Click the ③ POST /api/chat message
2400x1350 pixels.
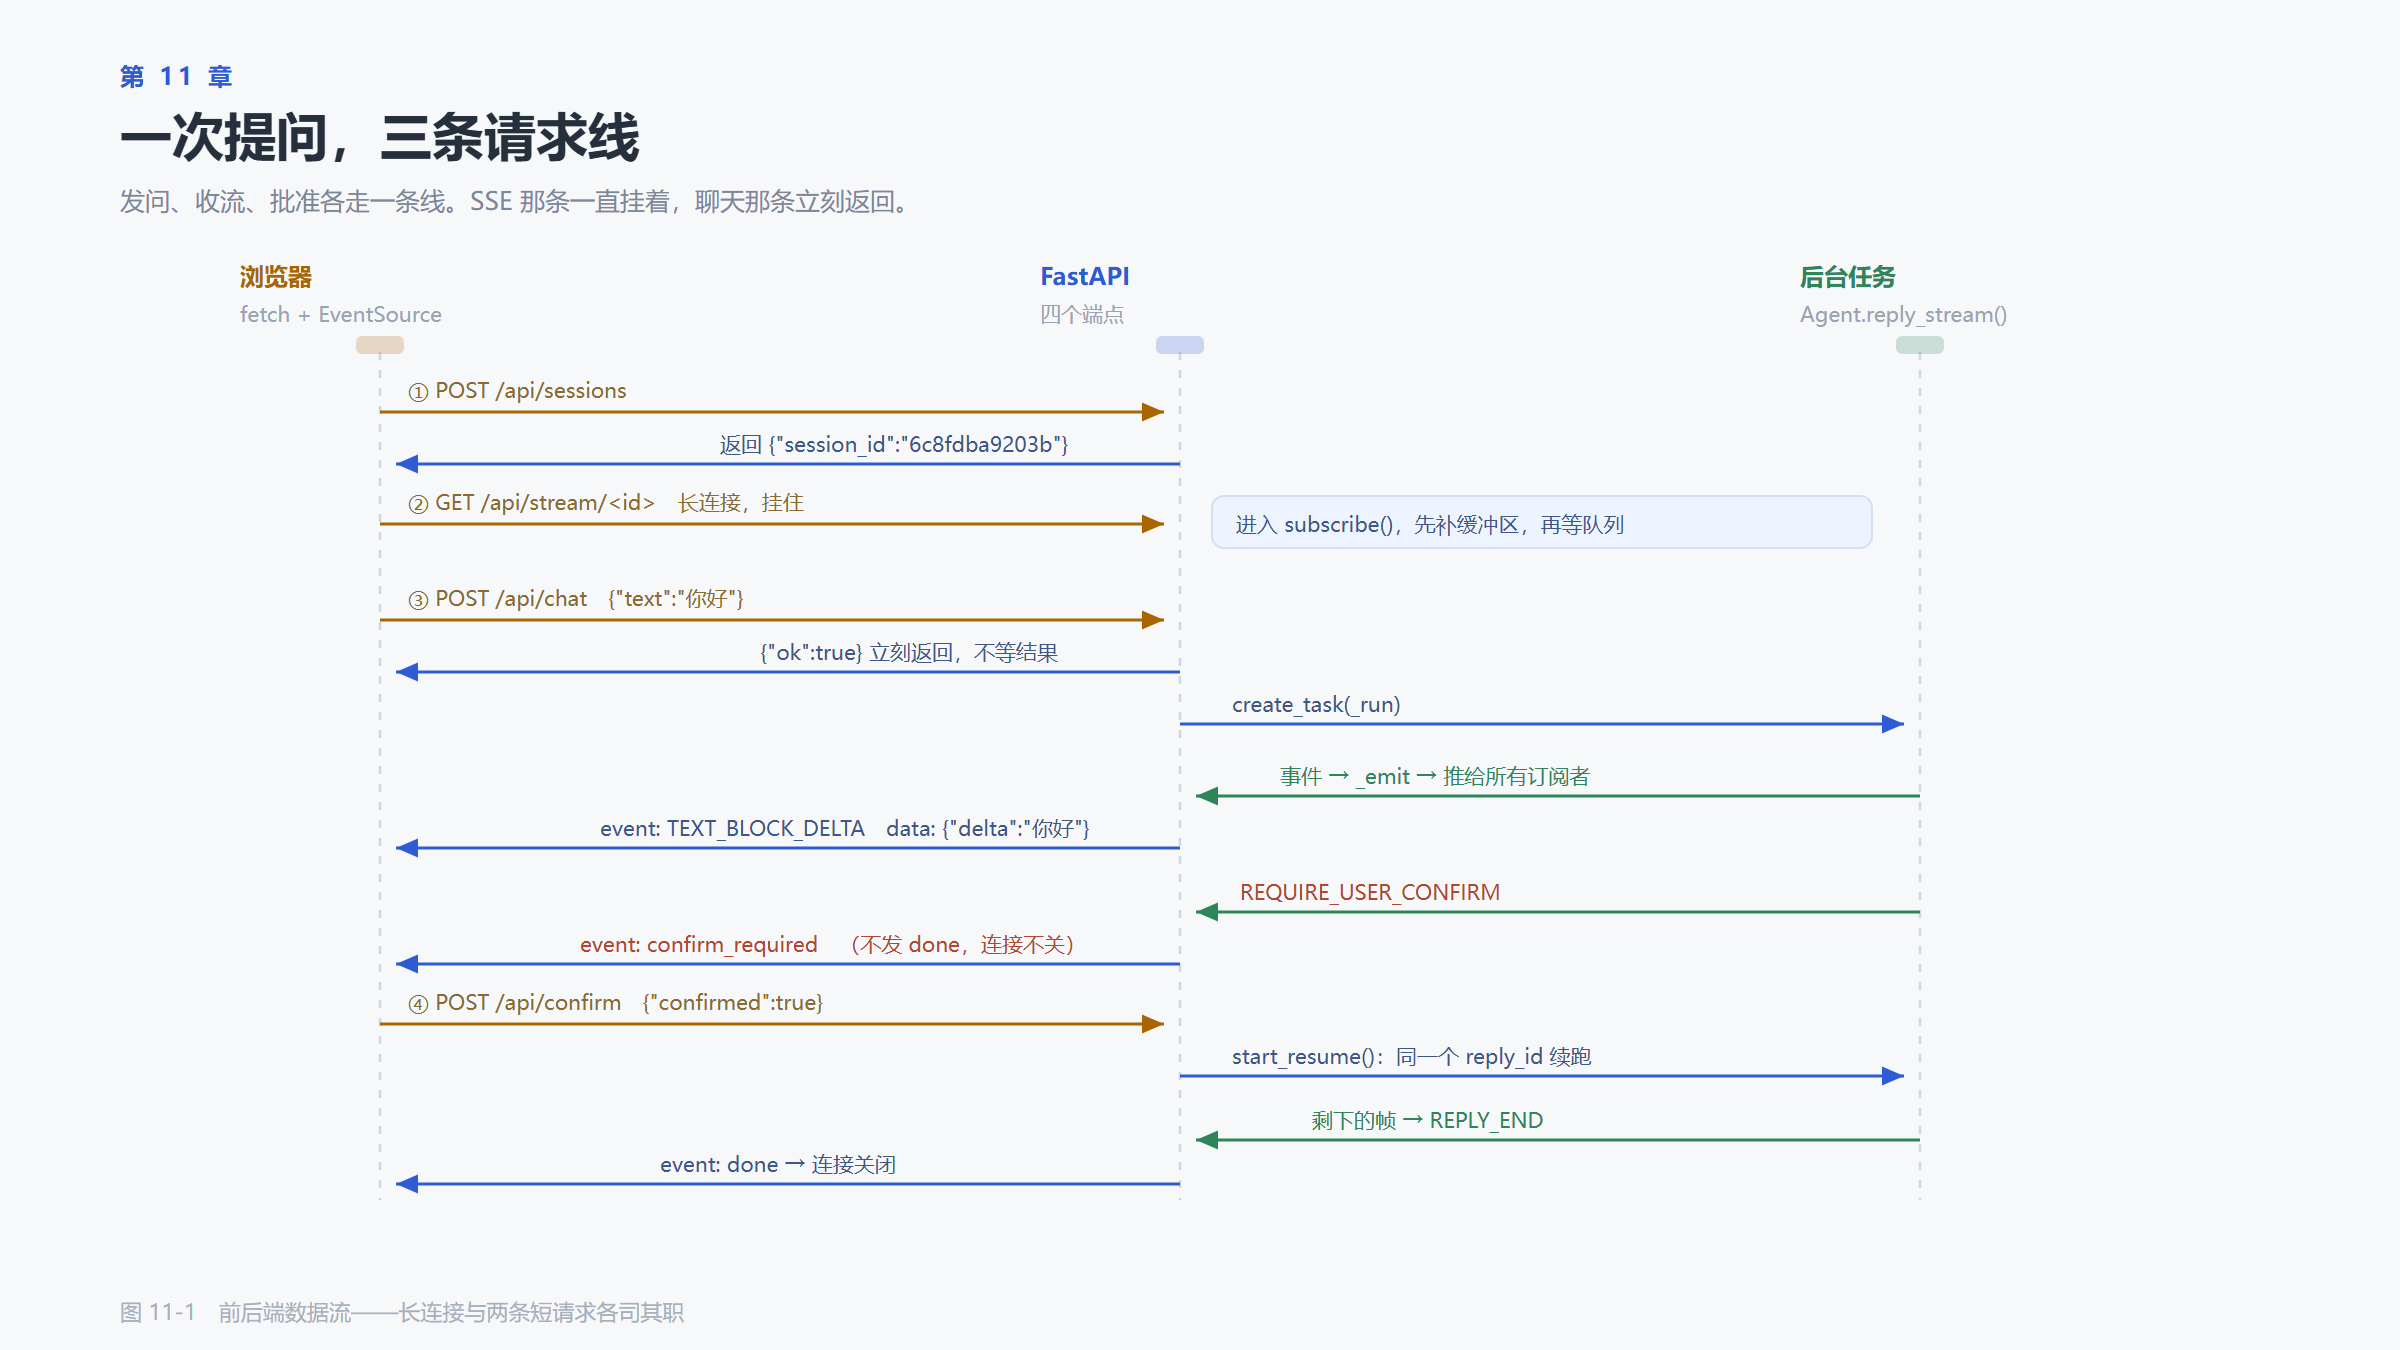[576, 599]
